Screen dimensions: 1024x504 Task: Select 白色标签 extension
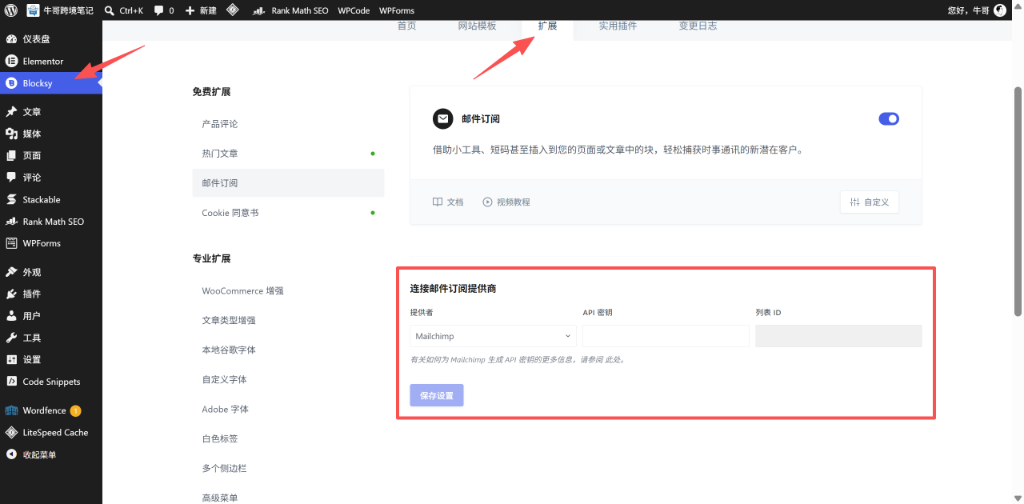tap(288, 439)
